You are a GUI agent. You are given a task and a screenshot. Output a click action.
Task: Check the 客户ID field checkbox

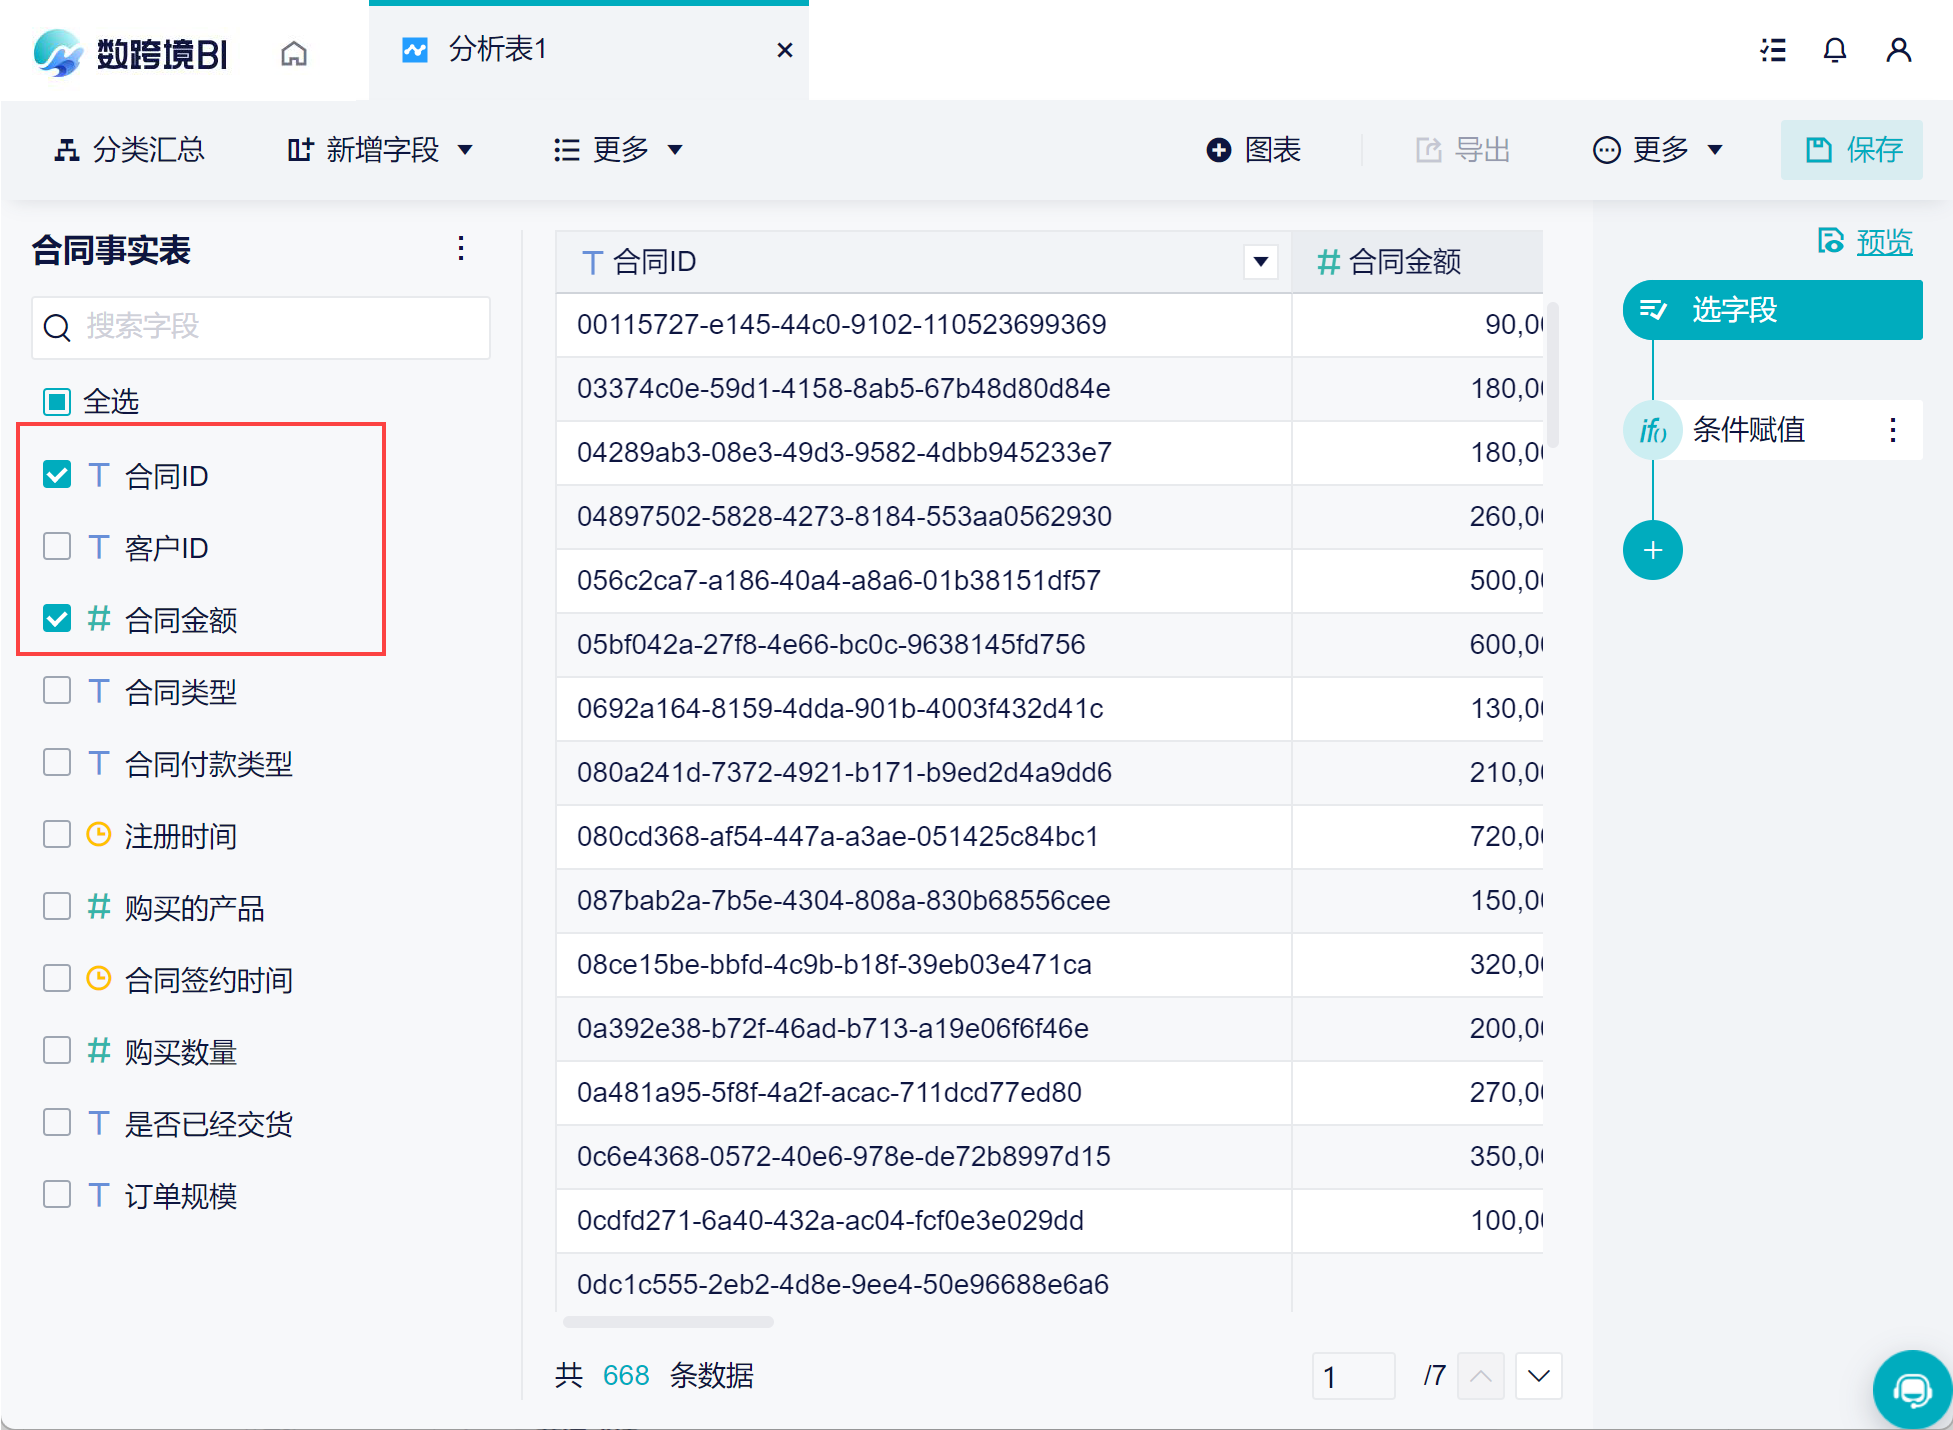pos(57,546)
